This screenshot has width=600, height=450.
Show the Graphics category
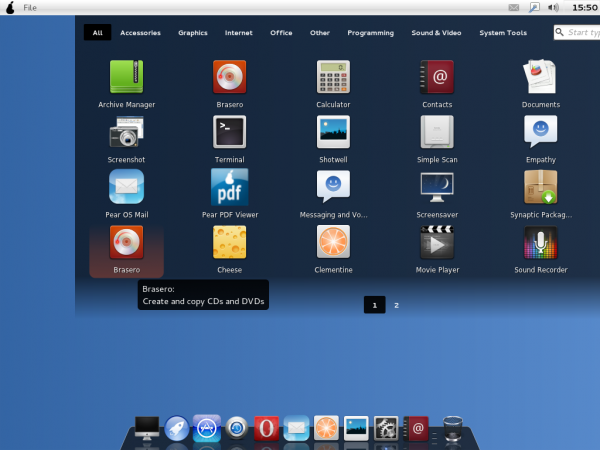193,33
